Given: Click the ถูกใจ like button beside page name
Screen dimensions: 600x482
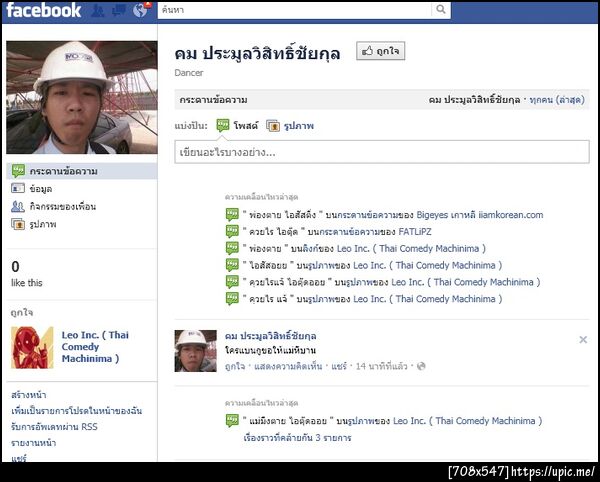Looking at the screenshot, I should (380, 51).
